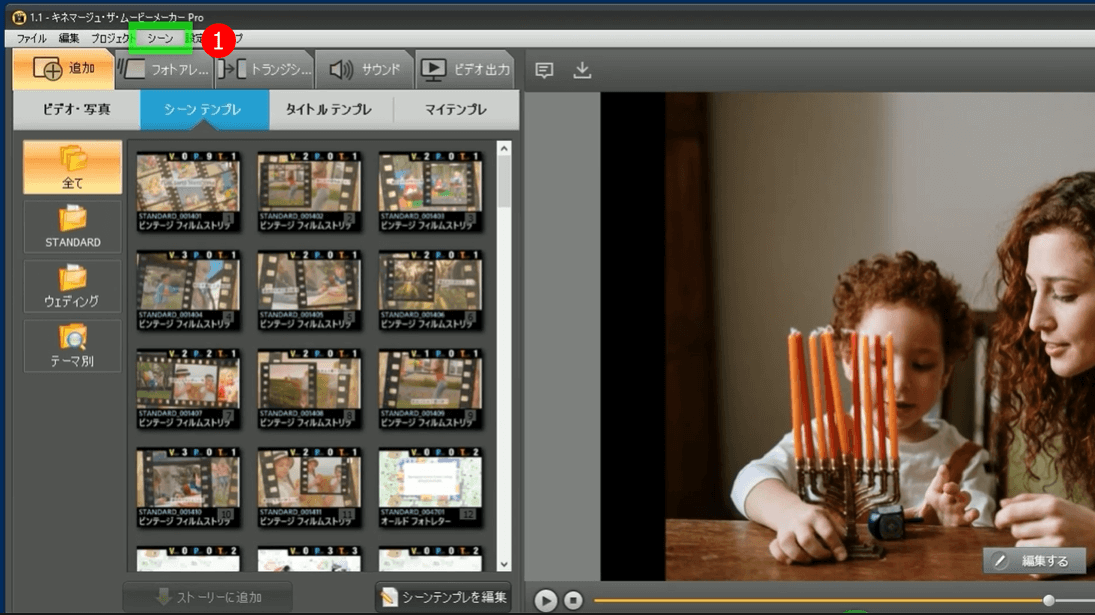The height and width of the screenshot is (615, 1095).
Task: Select the ウェディング folder category
Action: [73, 285]
